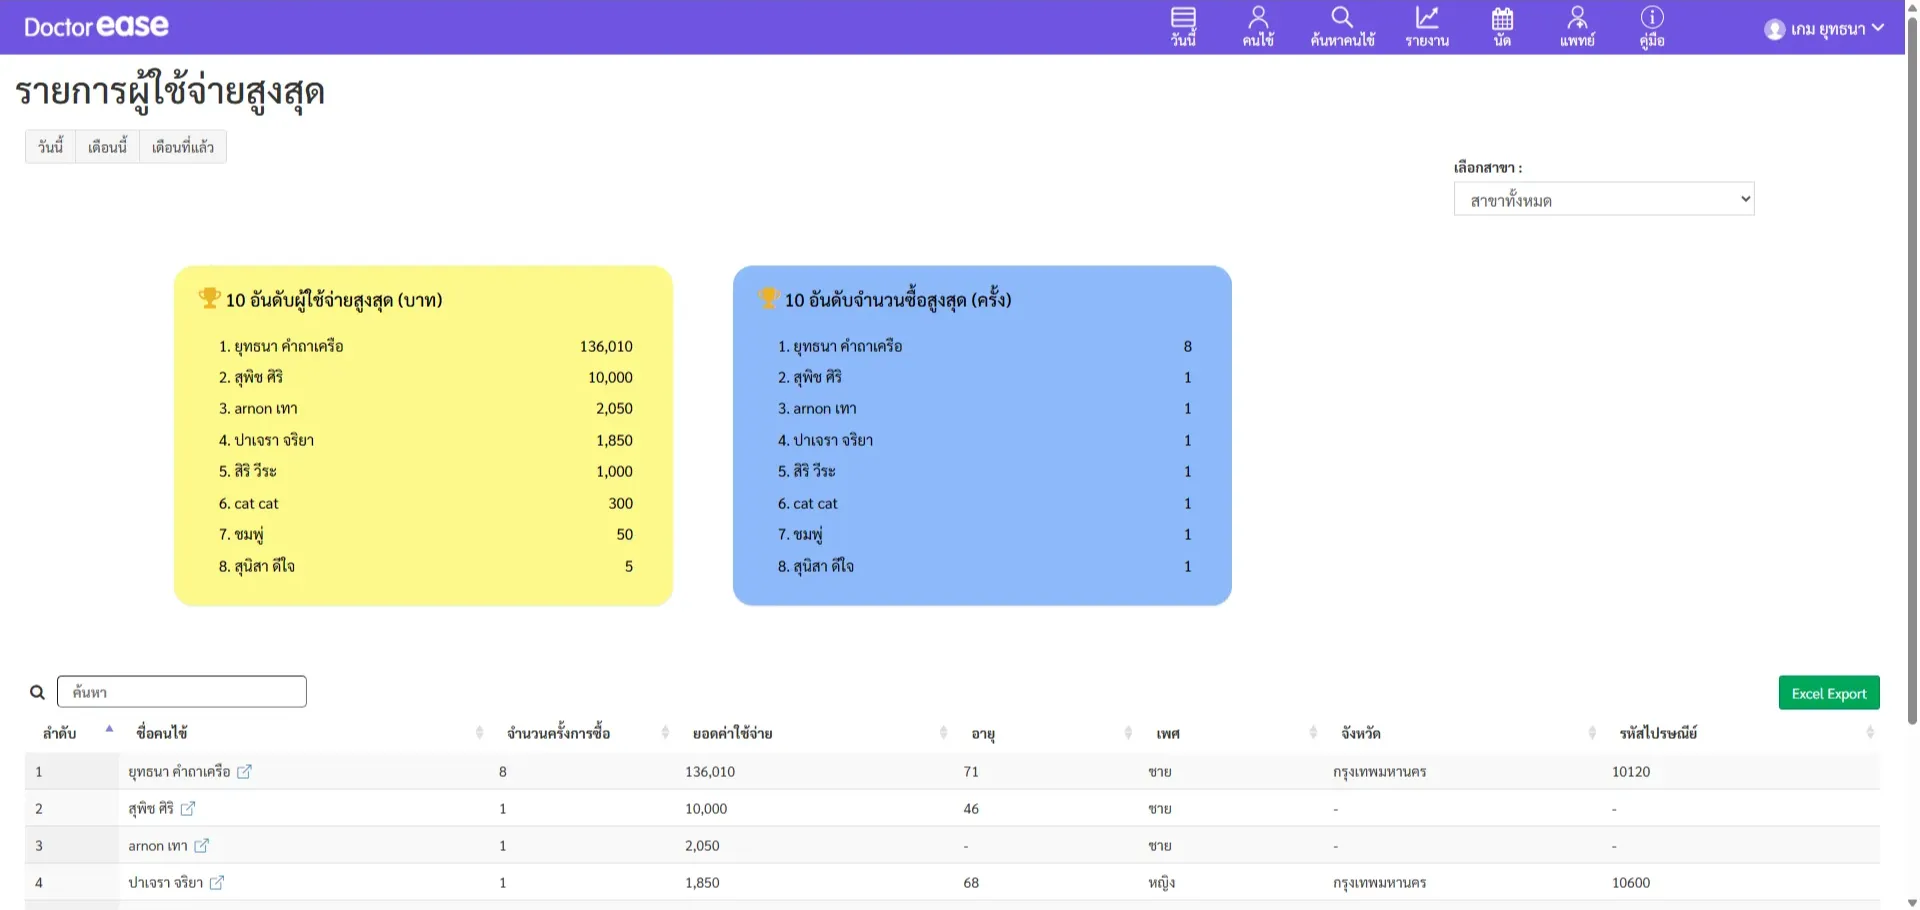Image resolution: width=1920 pixels, height=910 pixels.
Task: Open external link icon beside ปาเจรา จริยา
Action: 217,882
